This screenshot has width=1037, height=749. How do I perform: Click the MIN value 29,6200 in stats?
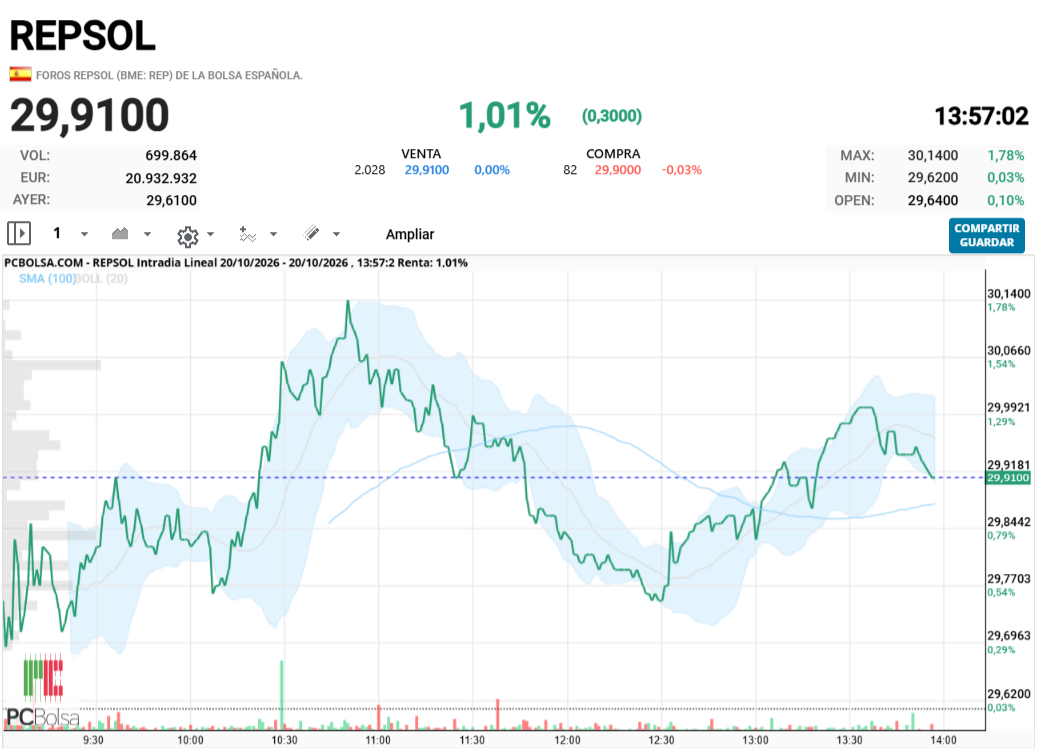click(x=933, y=177)
